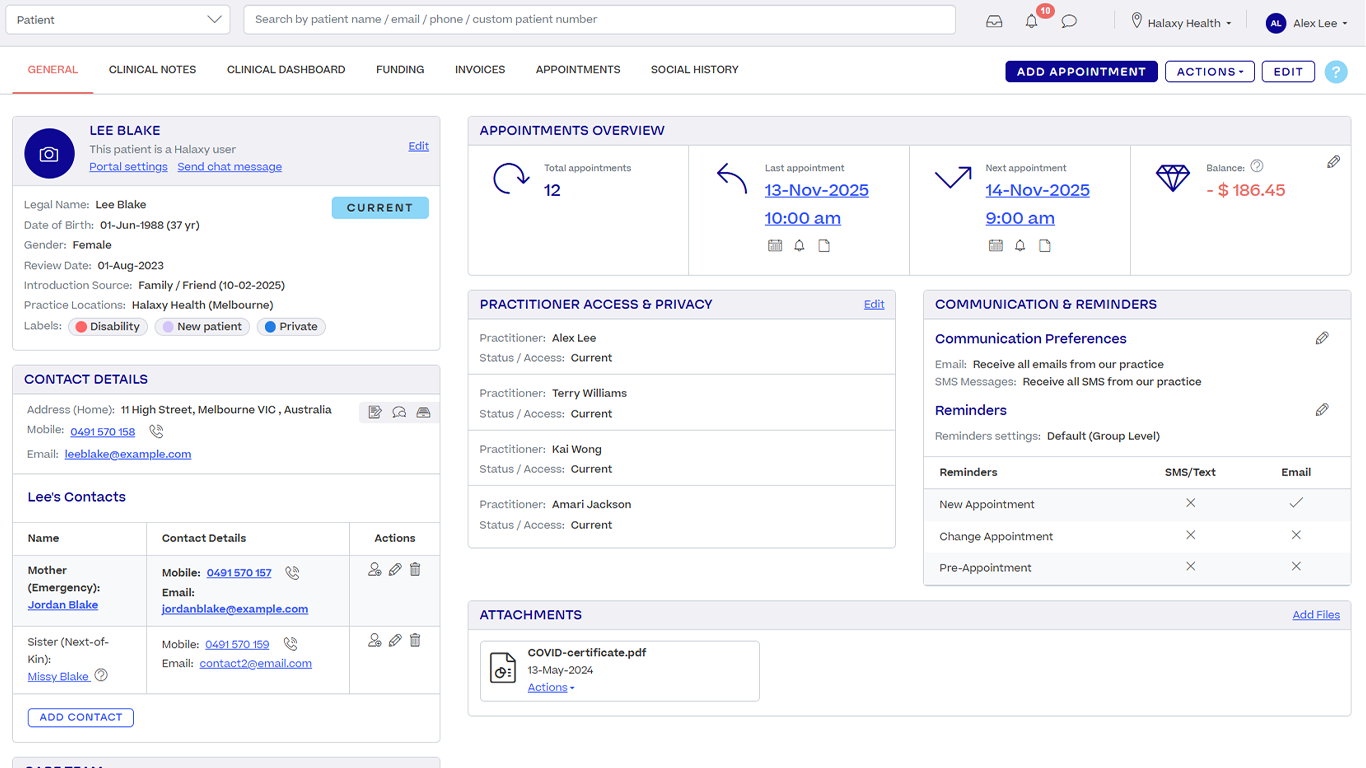Image resolution: width=1366 pixels, height=768 pixels.
Task: Edit Communication Preferences with pencil icon
Action: pyautogui.click(x=1322, y=339)
